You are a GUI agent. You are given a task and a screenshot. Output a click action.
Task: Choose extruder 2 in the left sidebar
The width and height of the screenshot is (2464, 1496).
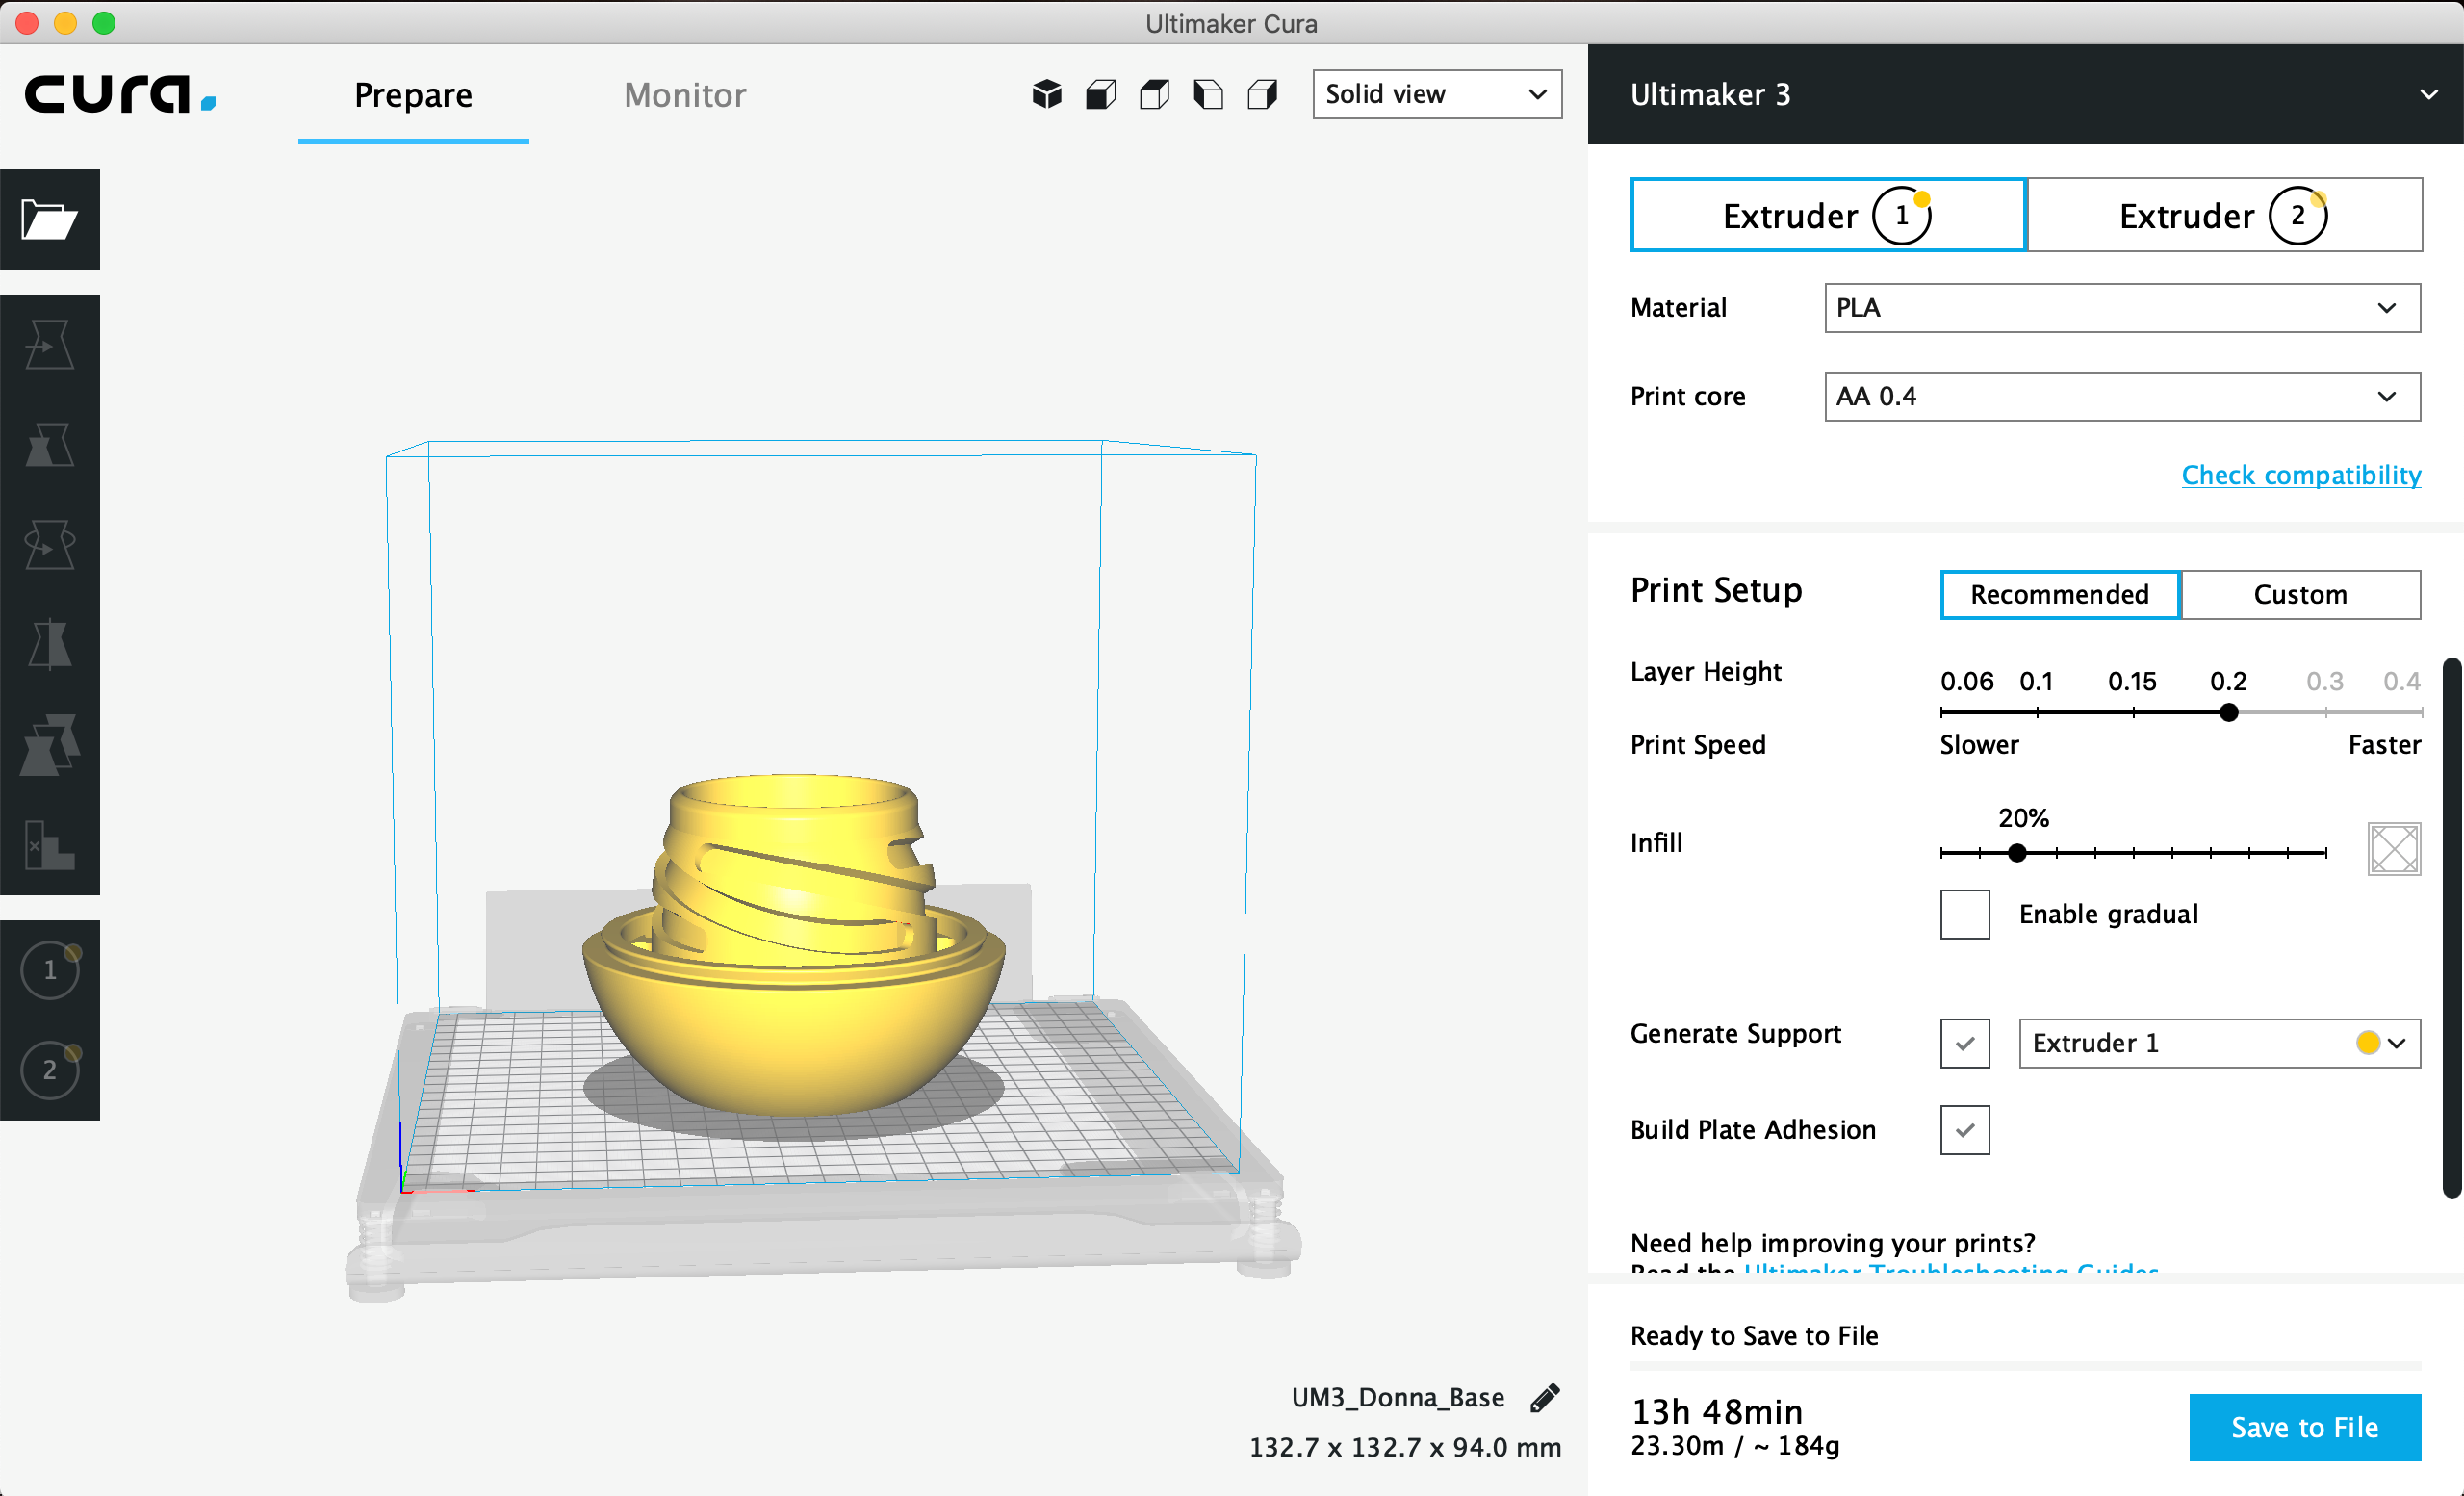[50, 1070]
